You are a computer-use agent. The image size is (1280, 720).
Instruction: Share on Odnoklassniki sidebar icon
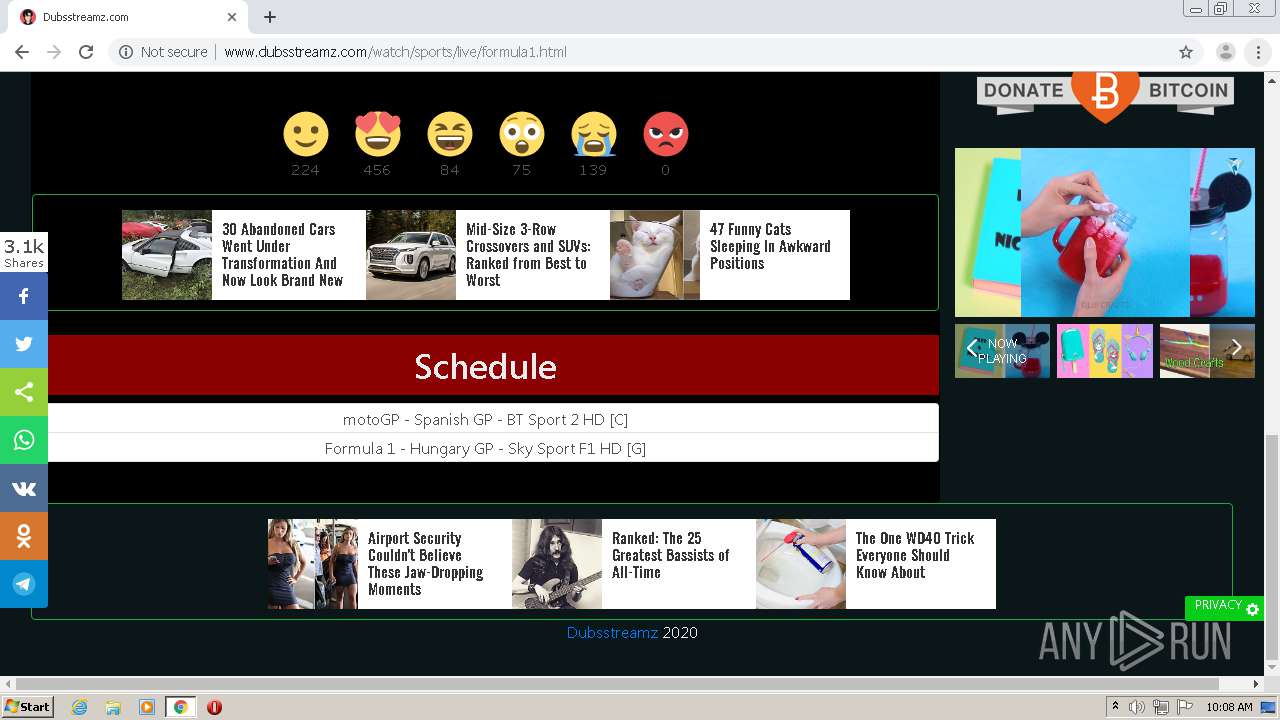coord(24,536)
